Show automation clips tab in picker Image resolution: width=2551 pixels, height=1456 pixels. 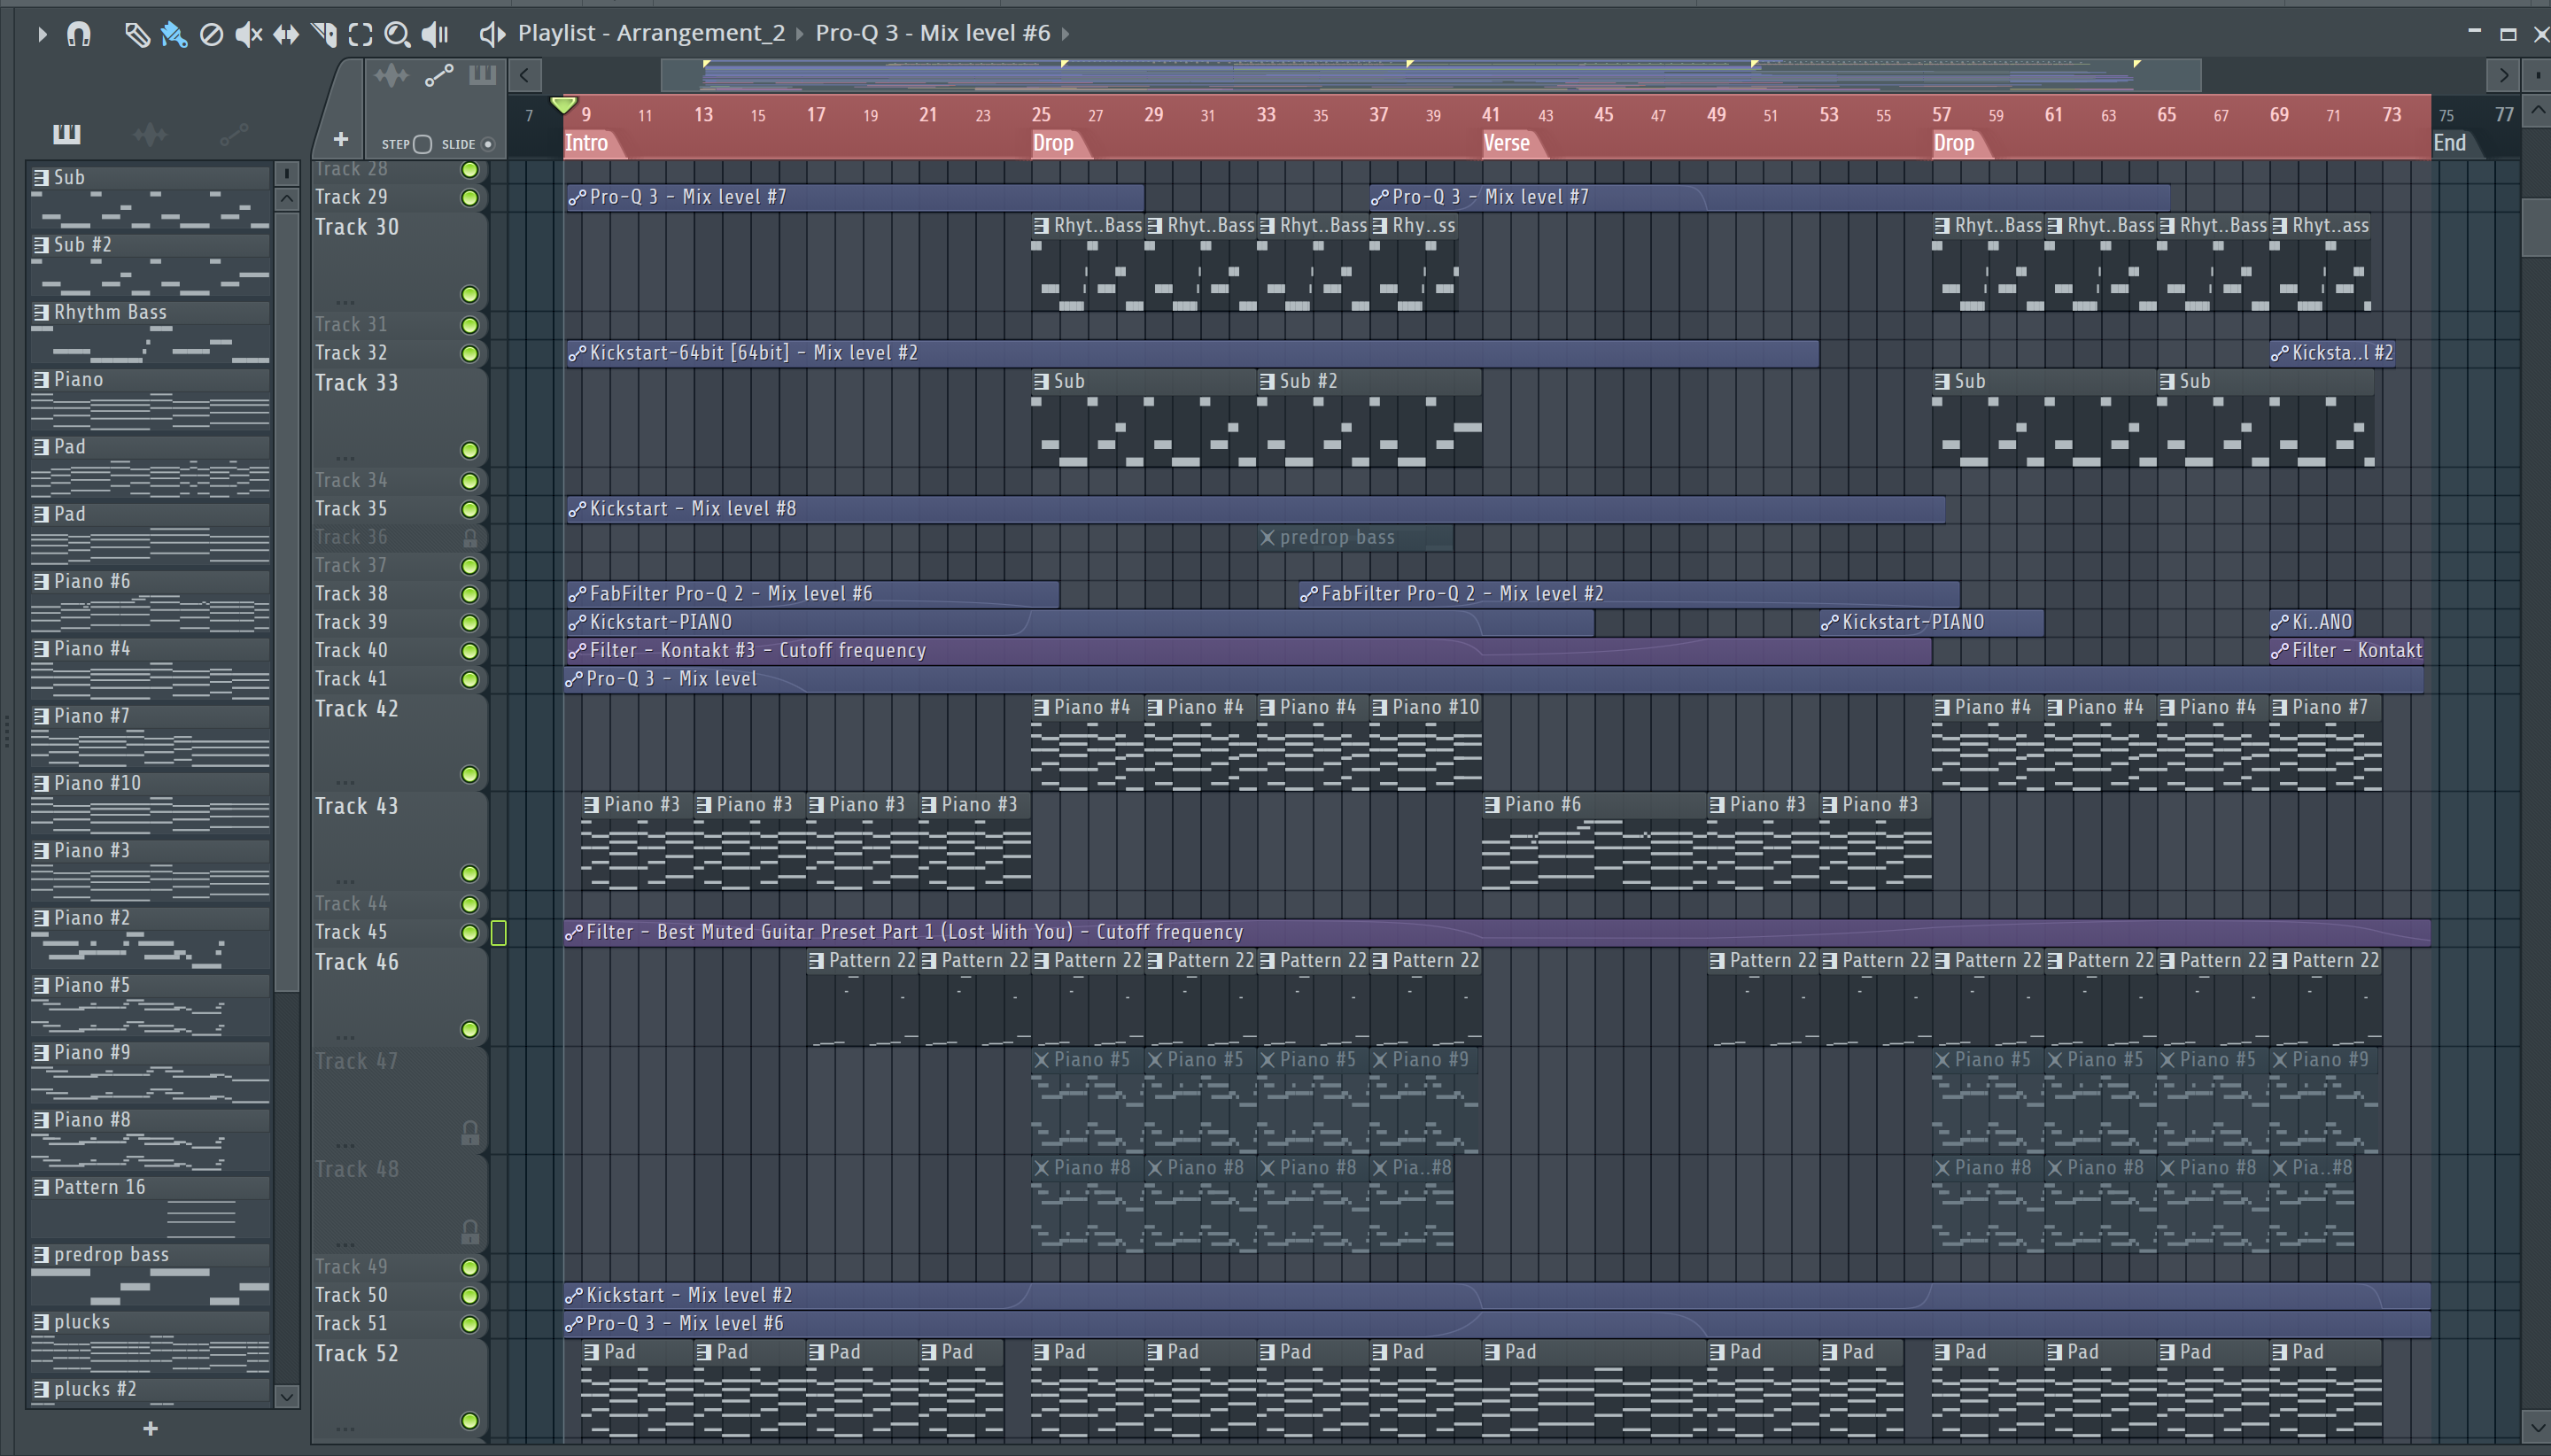(x=233, y=134)
